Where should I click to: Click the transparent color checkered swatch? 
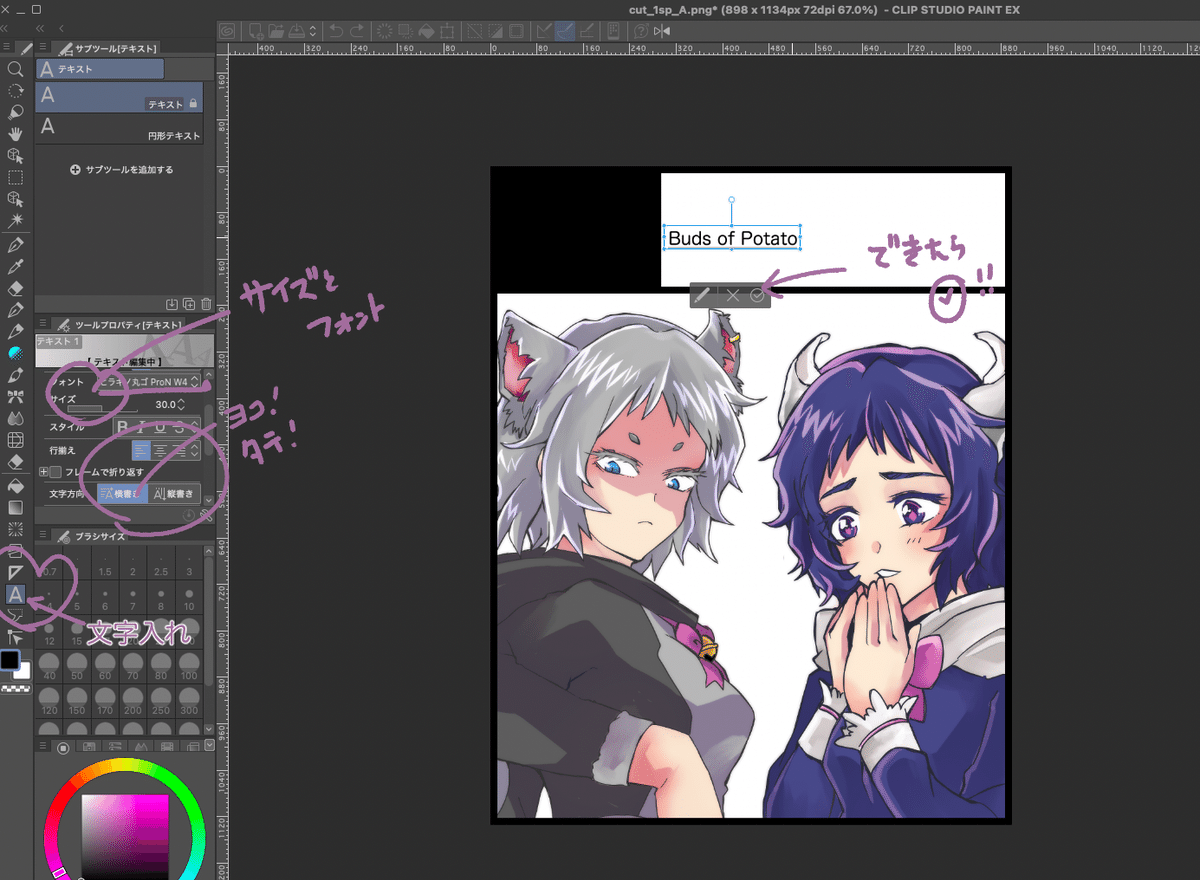(17, 688)
